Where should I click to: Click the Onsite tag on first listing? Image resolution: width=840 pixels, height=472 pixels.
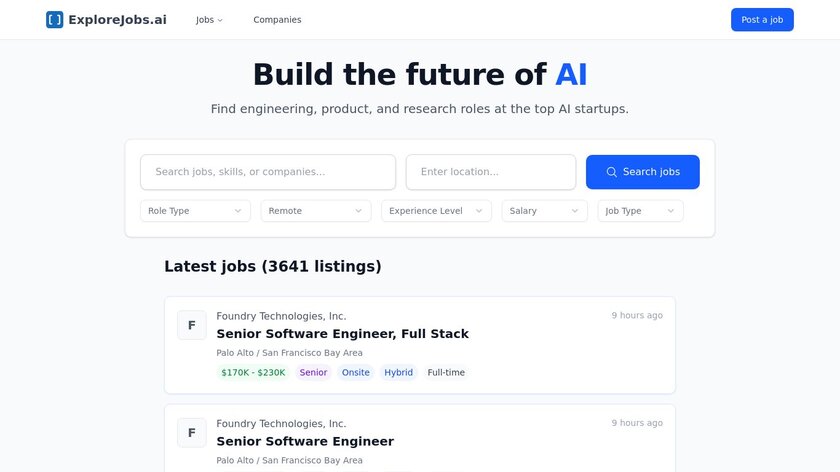click(x=355, y=373)
